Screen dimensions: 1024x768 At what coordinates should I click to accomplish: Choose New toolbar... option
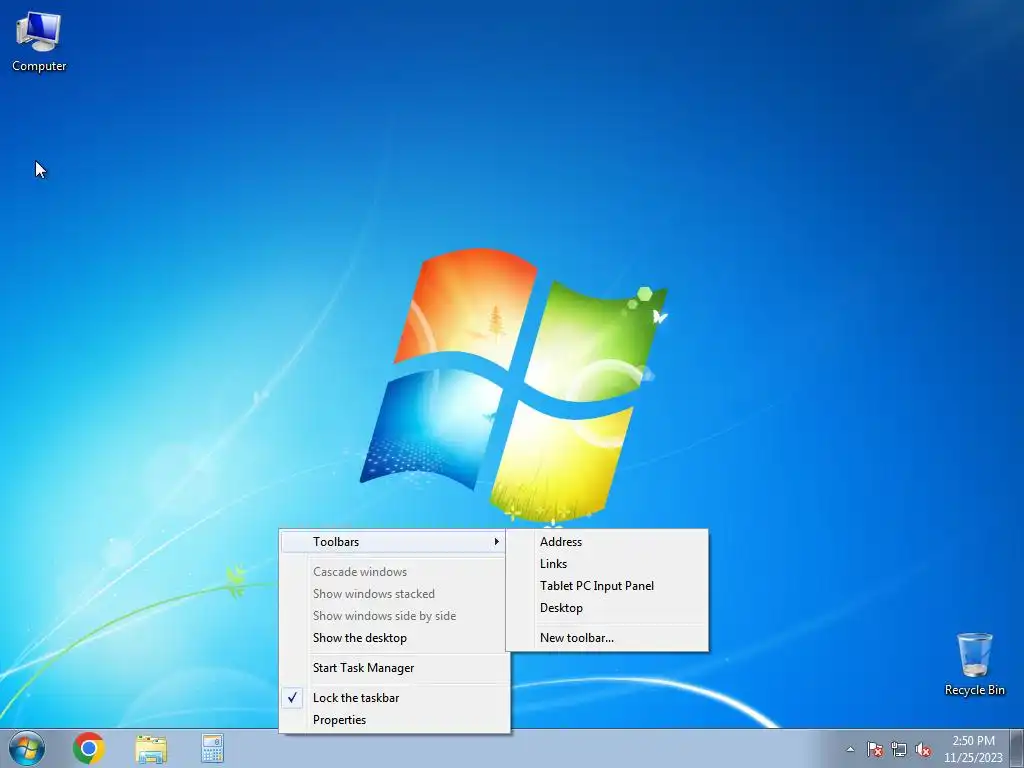point(607,637)
